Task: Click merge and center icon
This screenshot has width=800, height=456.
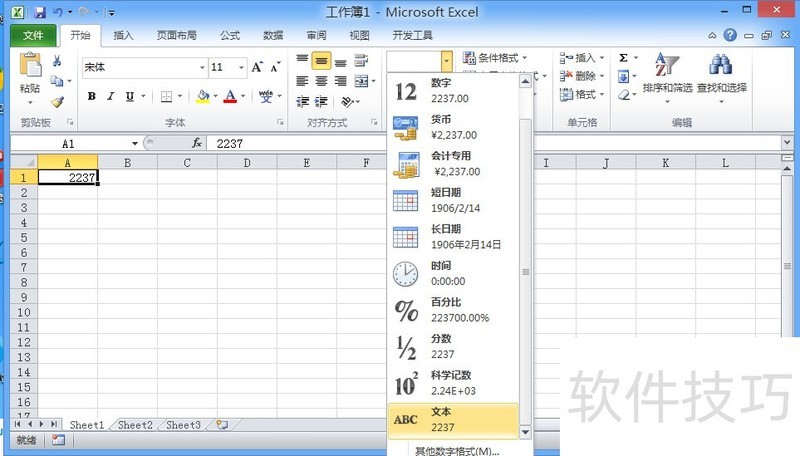Action: click(x=361, y=81)
